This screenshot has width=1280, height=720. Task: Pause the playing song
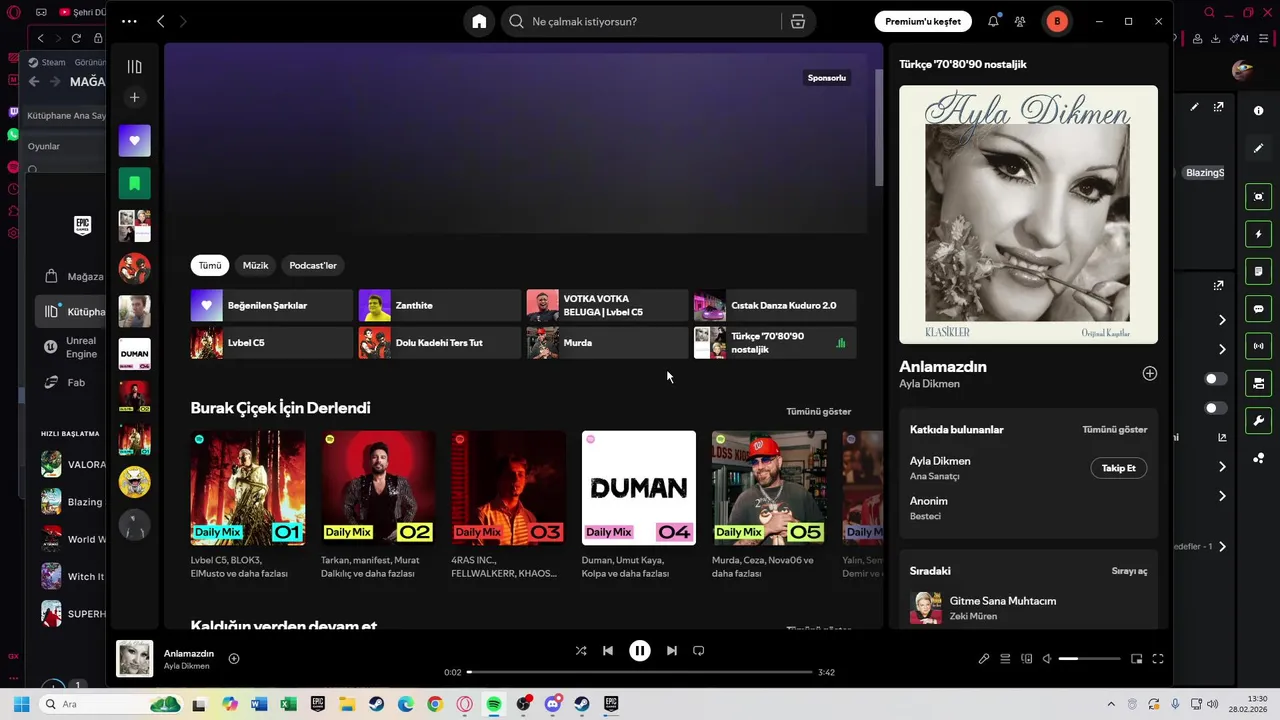click(x=639, y=651)
